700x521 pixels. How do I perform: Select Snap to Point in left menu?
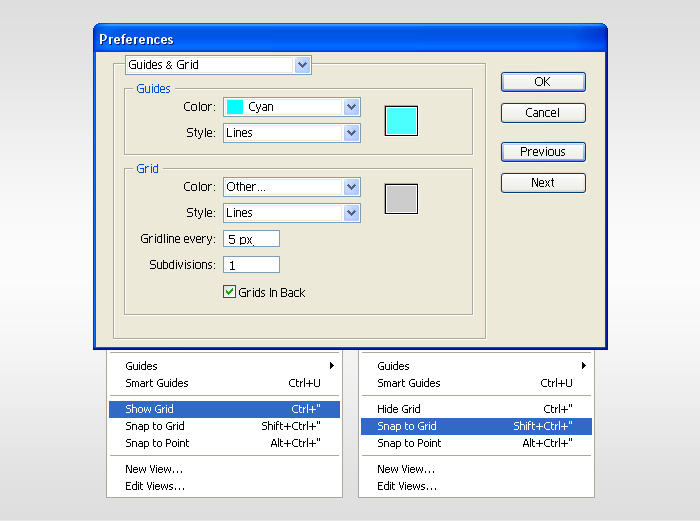(x=225, y=443)
